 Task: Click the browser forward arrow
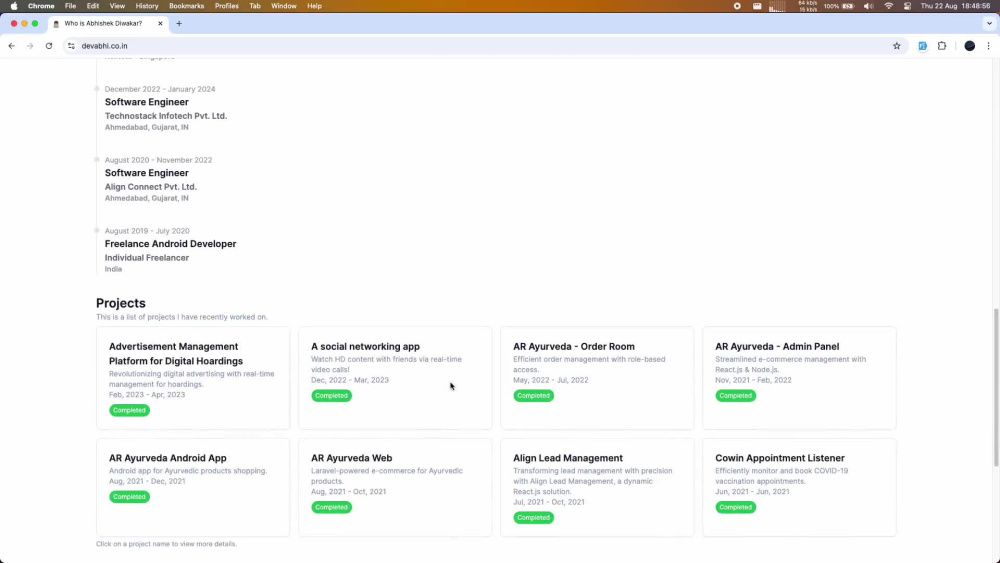coord(30,46)
